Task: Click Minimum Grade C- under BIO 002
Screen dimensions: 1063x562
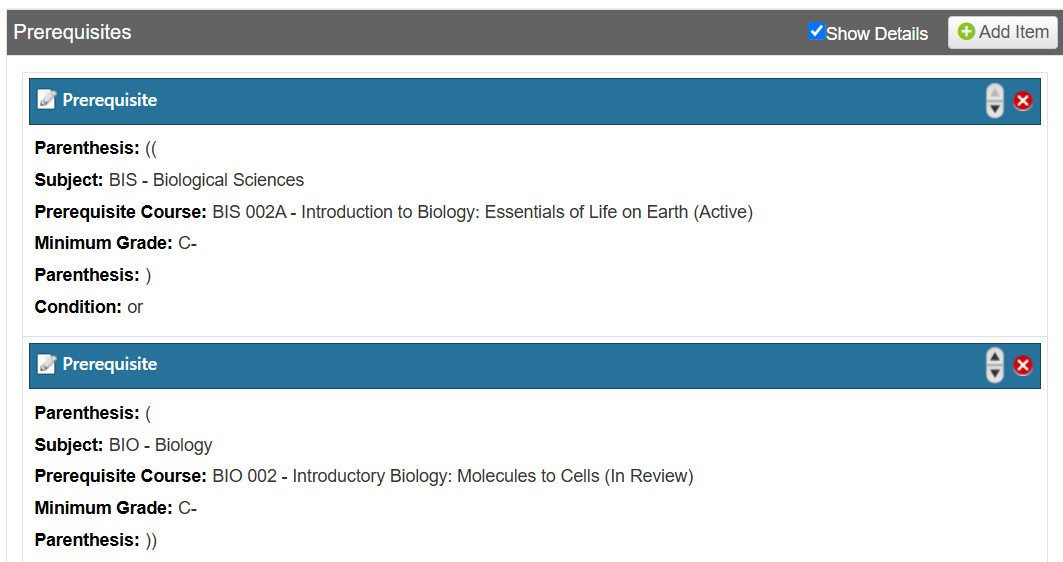Action: 187,508
